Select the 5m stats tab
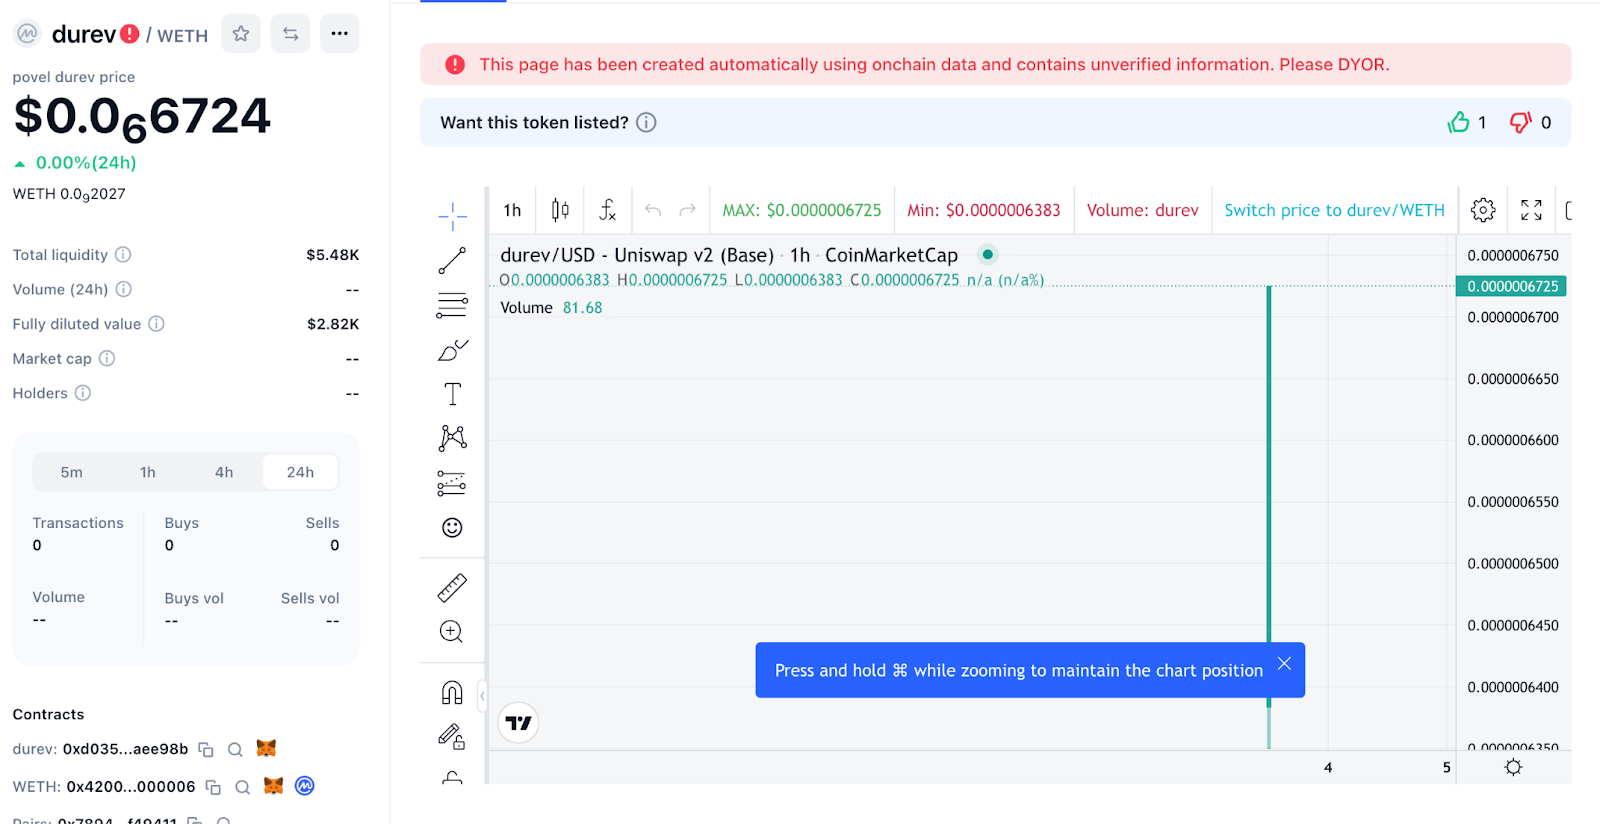The height and width of the screenshot is (824, 1600). [72, 472]
